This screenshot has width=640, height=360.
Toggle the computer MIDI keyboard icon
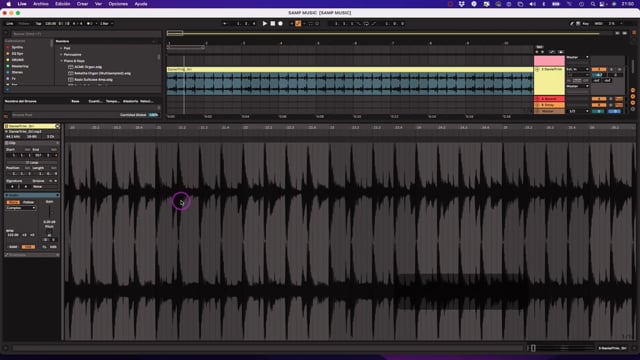578,24
